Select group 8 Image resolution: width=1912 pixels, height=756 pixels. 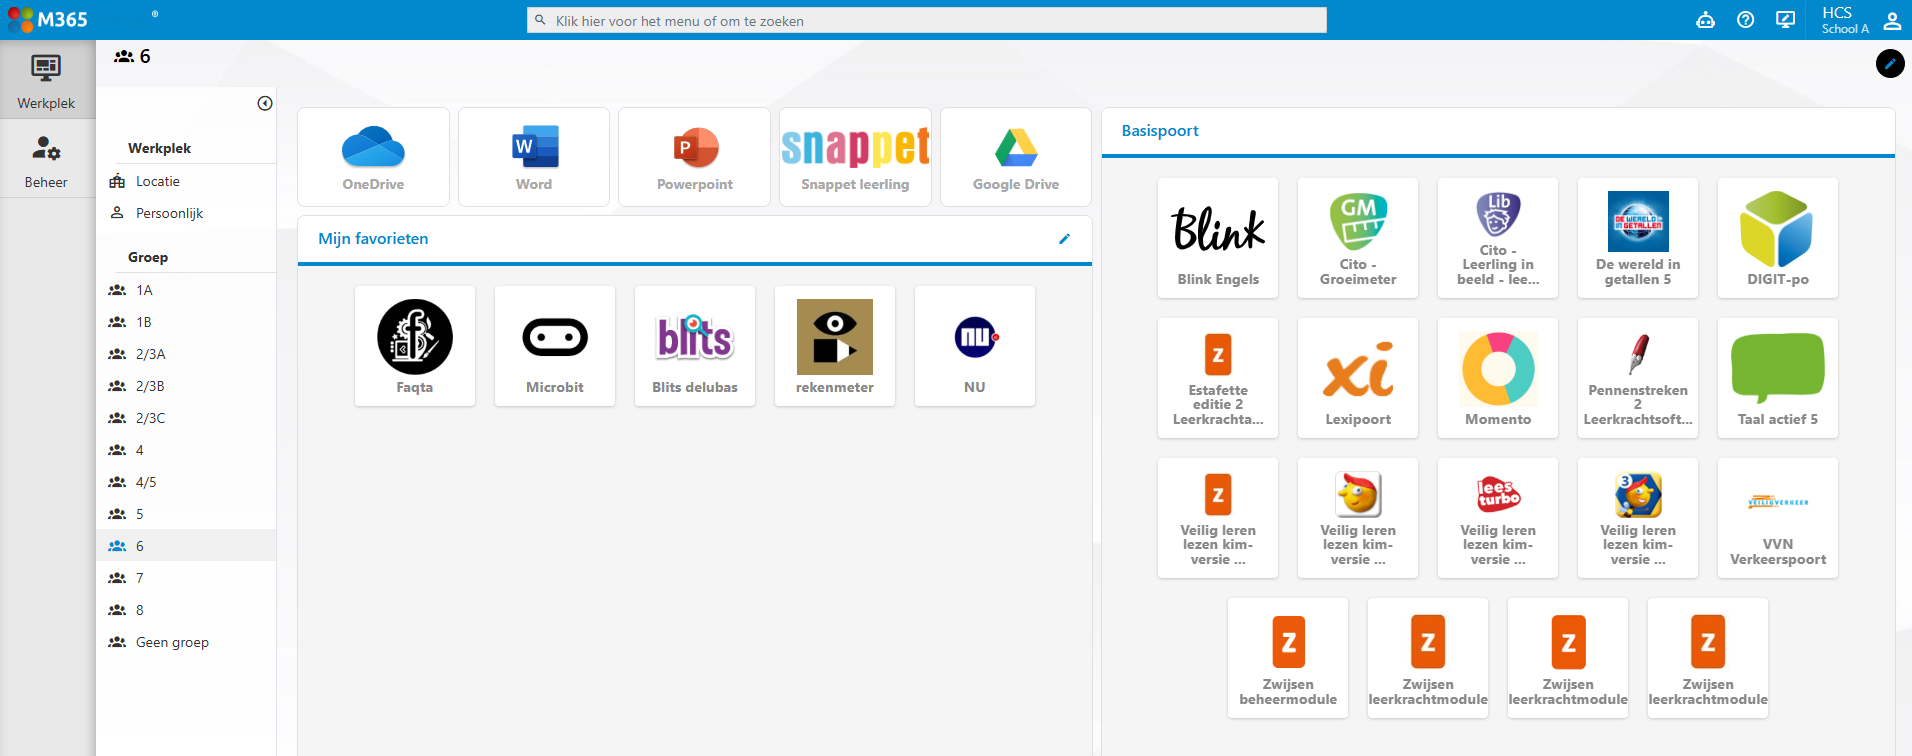point(186,610)
